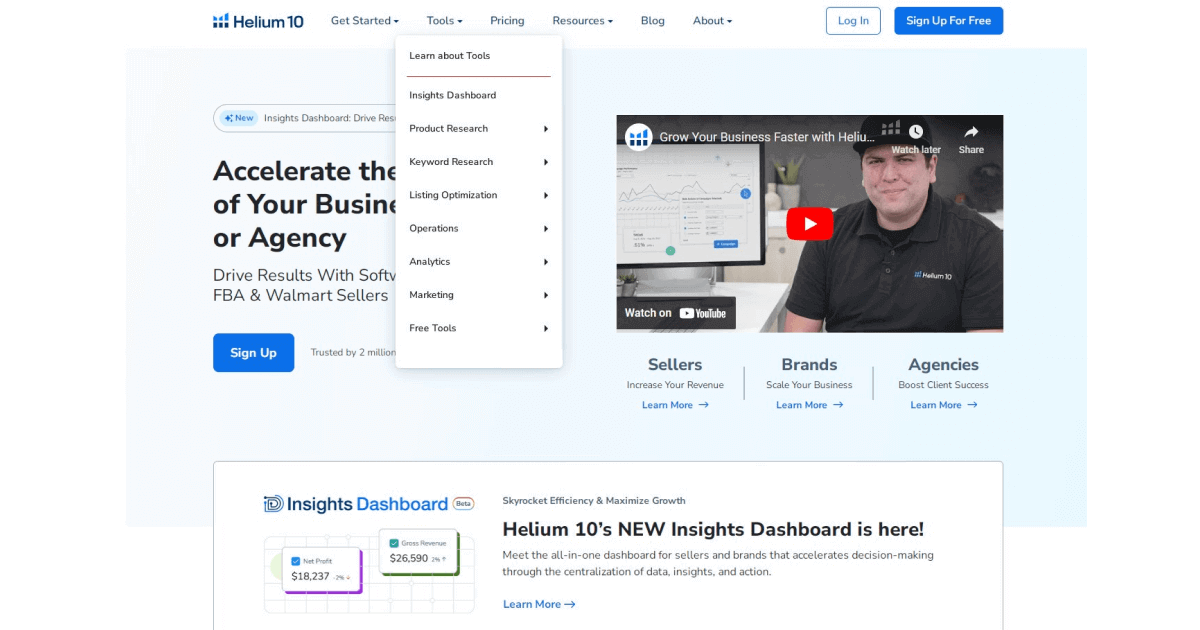Open Get Started dropdown menu
This screenshot has height=630, width=1200.
(365, 21)
